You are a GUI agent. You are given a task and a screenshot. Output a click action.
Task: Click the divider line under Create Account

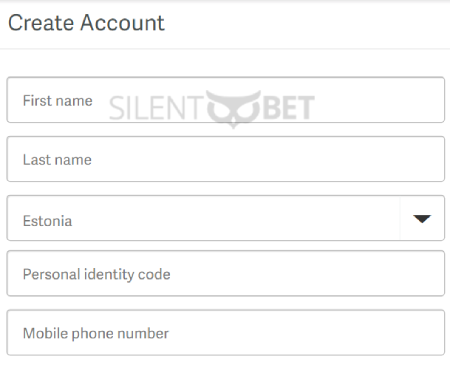pyautogui.click(x=225, y=49)
